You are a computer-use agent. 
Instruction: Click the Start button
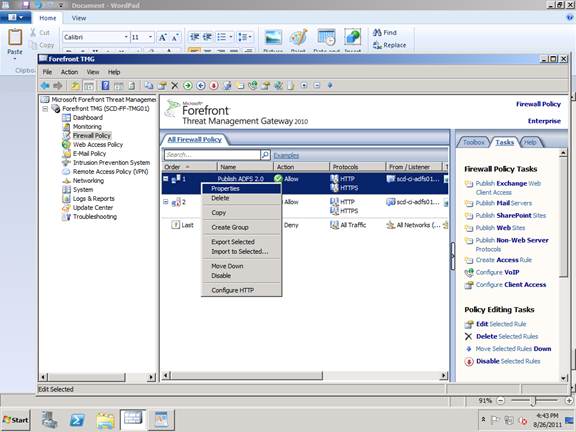(x=15, y=420)
